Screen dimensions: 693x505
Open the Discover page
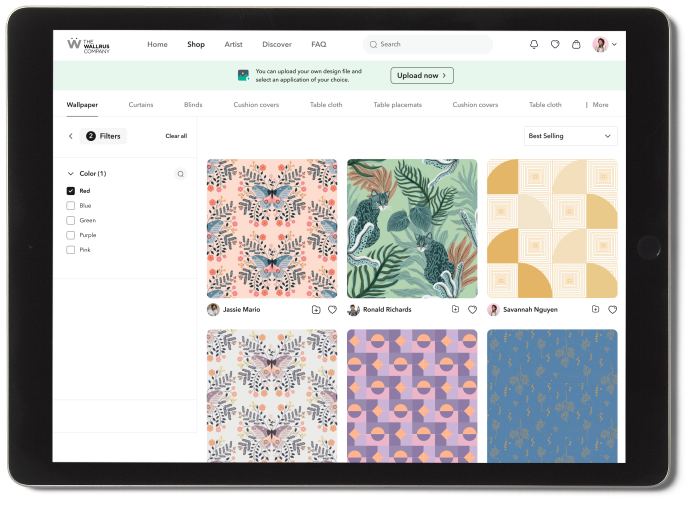[x=277, y=44]
